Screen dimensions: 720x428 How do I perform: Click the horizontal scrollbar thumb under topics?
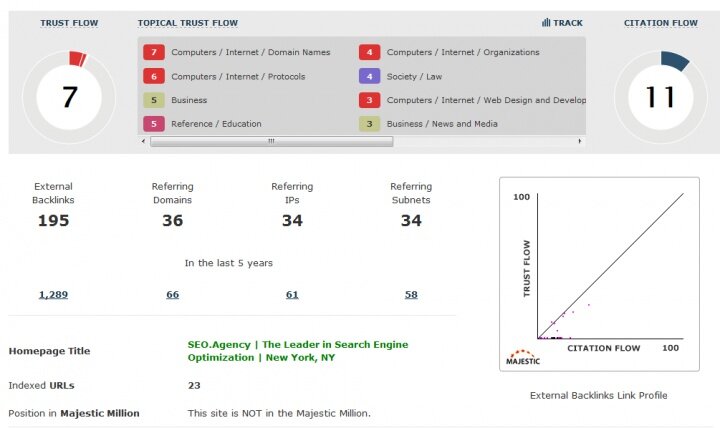click(271, 141)
